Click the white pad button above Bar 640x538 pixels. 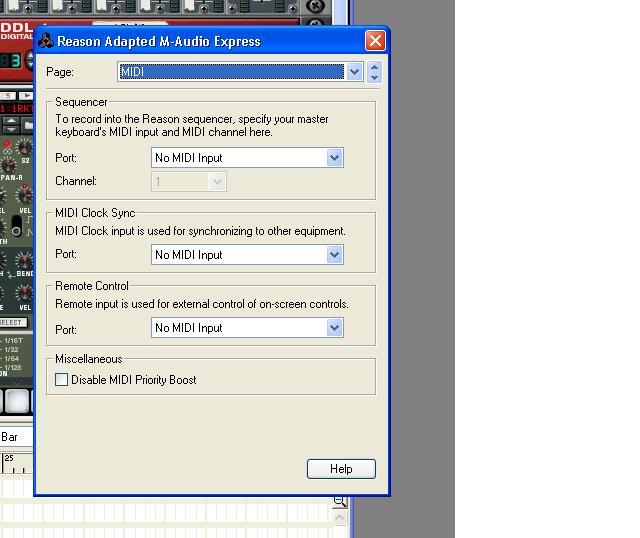pos(17,401)
